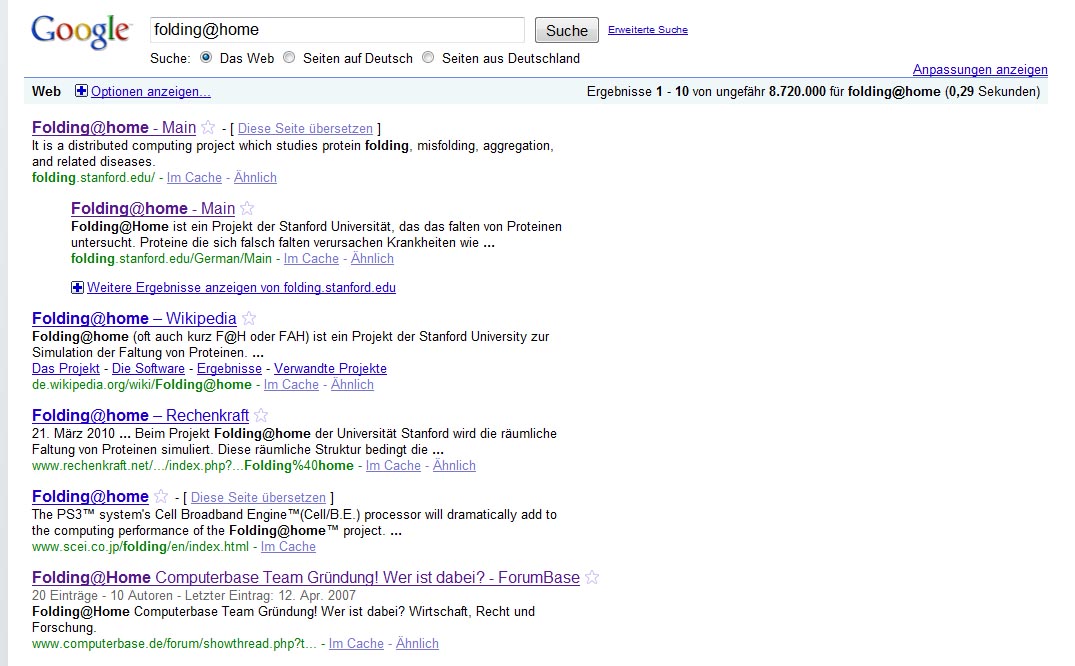This screenshot has height=666, width=1075.
Task: Click the www.scei.co.jp/folding/en/index.html URL text
Action: [140, 547]
